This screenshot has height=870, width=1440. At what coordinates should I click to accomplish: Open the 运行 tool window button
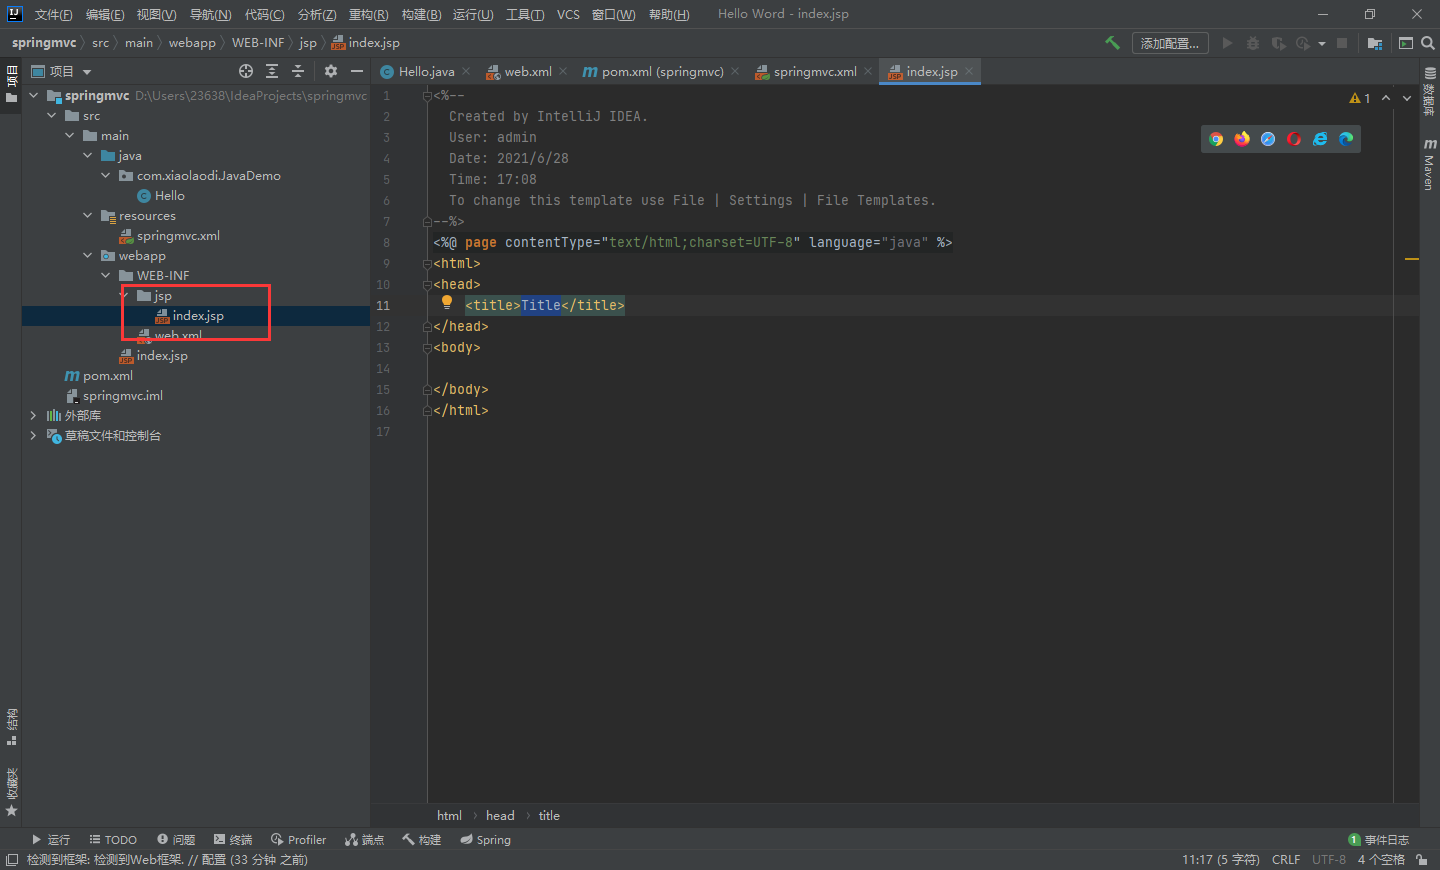[50, 840]
